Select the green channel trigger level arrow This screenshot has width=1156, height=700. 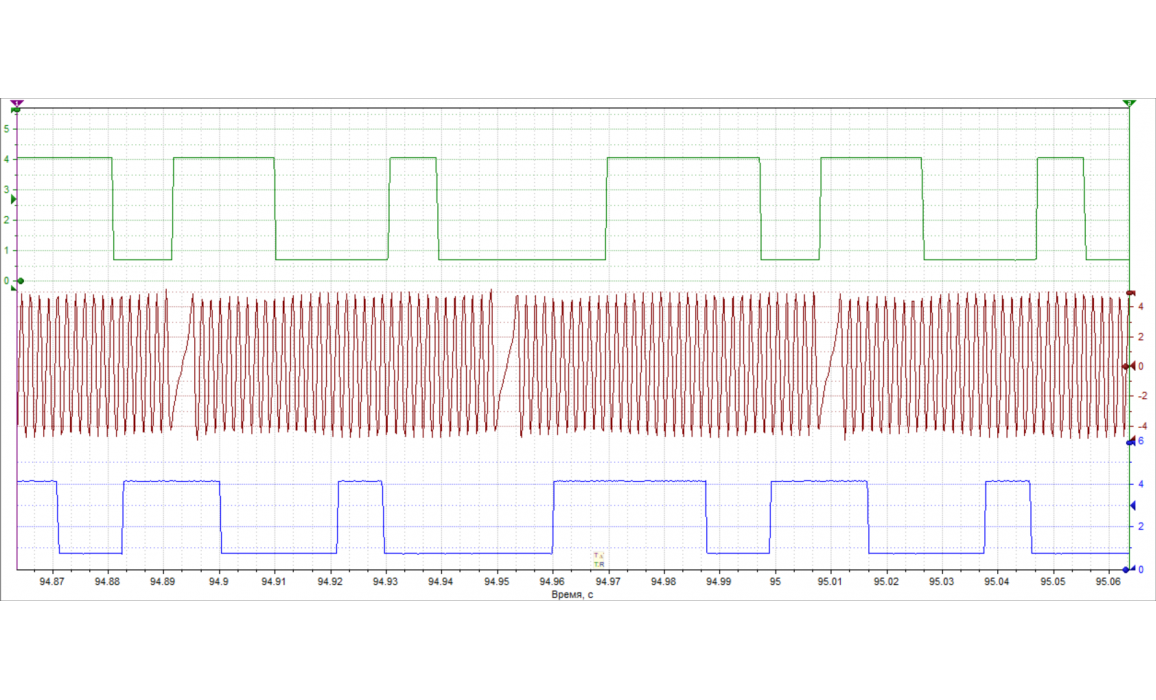[x=13, y=200]
